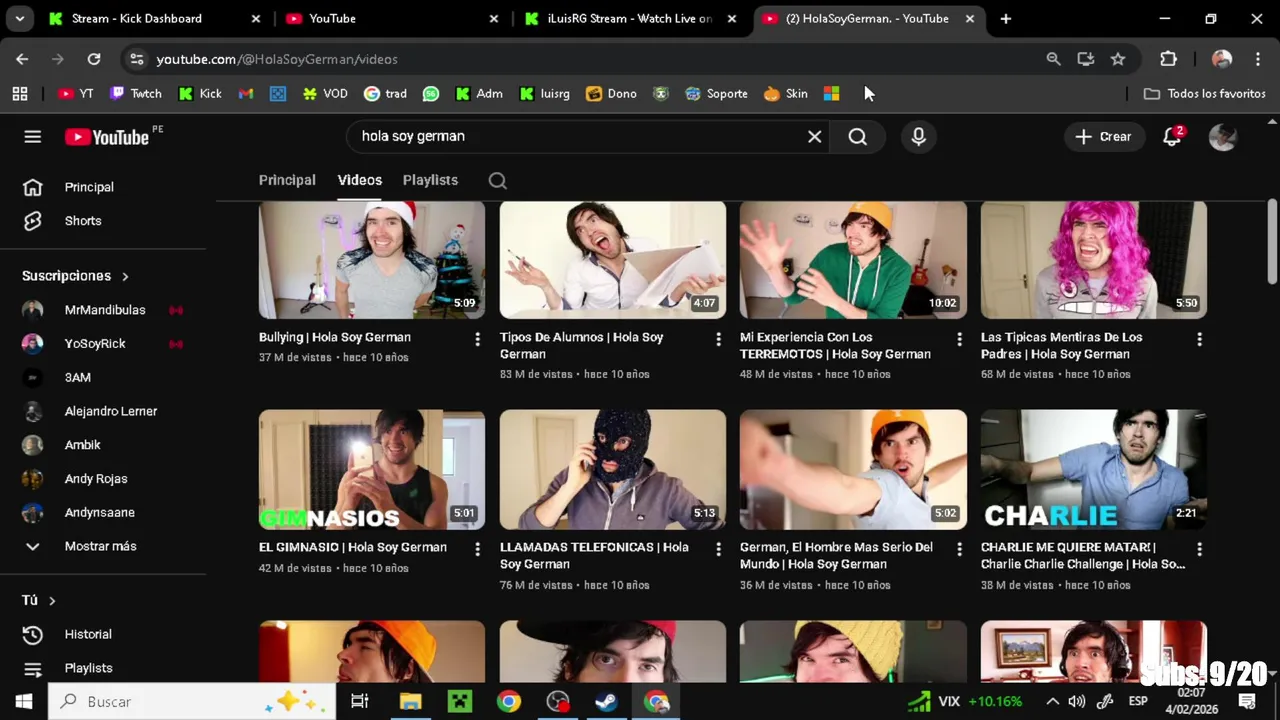
Task: Open Chrome zoom magnifier in address bar
Action: (x=1053, y=59)
